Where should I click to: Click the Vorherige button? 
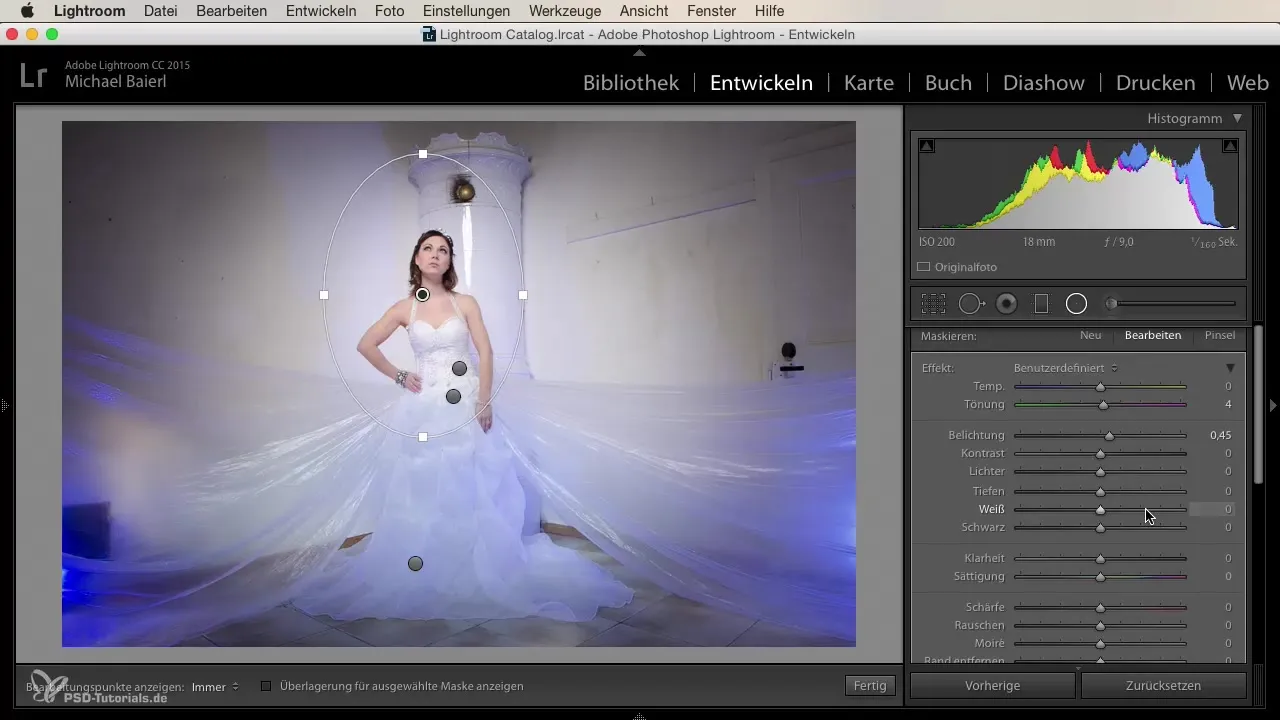(x=993, y=686)
